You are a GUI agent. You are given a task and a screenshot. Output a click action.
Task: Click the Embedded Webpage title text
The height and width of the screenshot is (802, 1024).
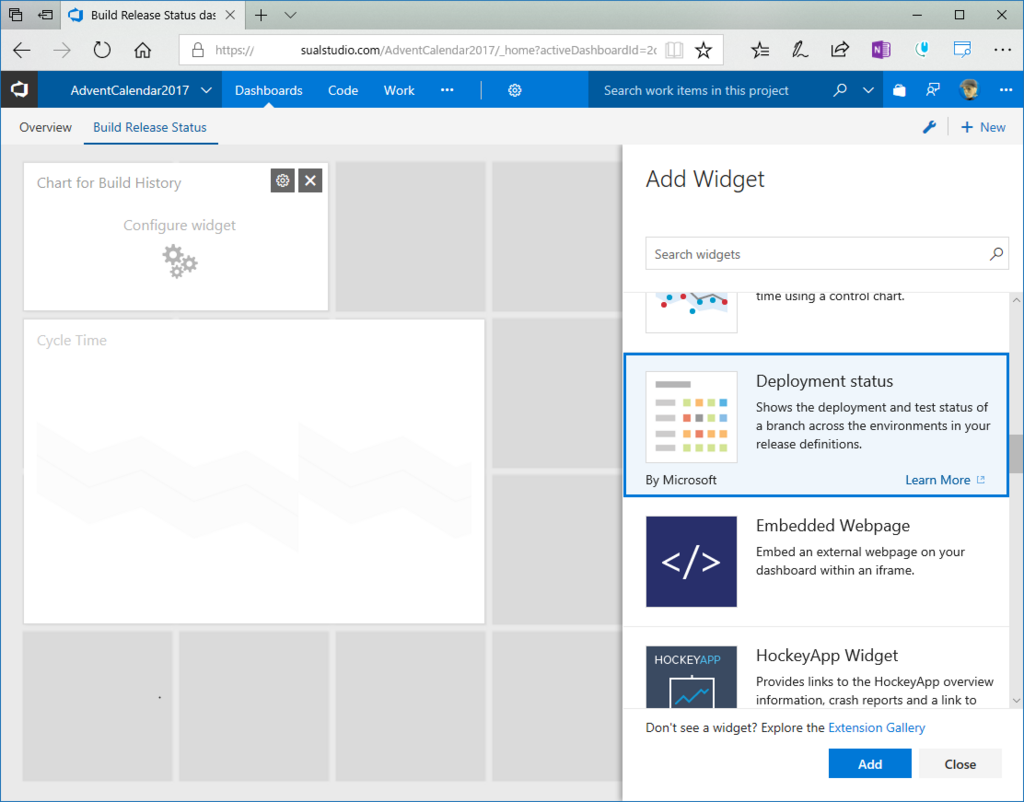(x=833, y=526)
